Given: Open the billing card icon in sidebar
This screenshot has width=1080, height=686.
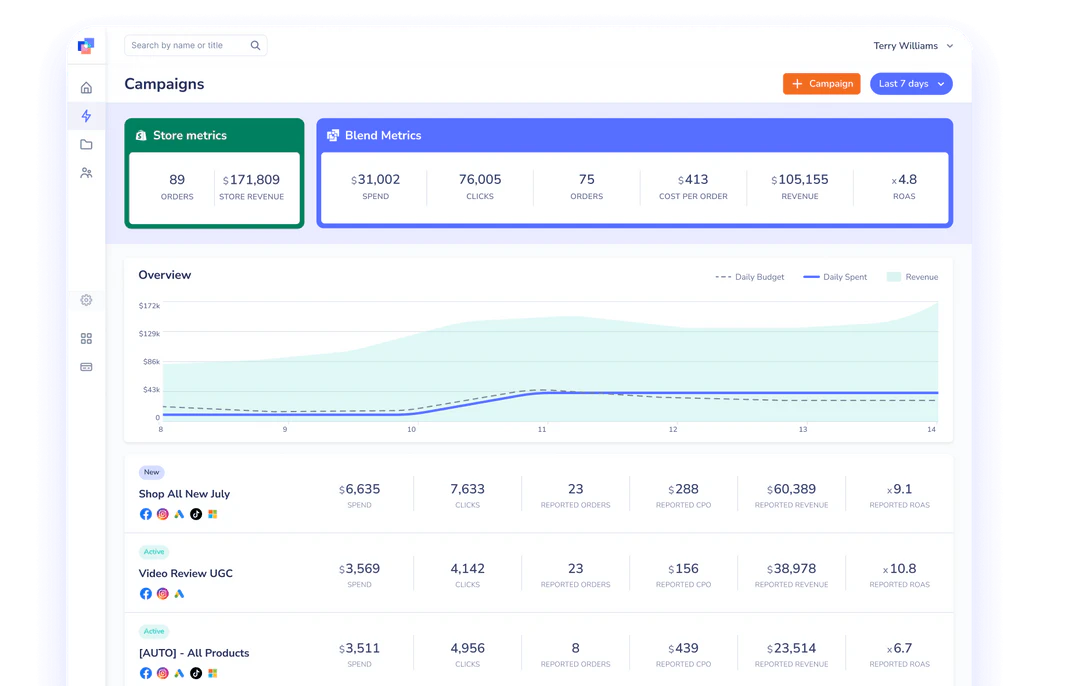Looking at the screenshot, I should point(86,367).
